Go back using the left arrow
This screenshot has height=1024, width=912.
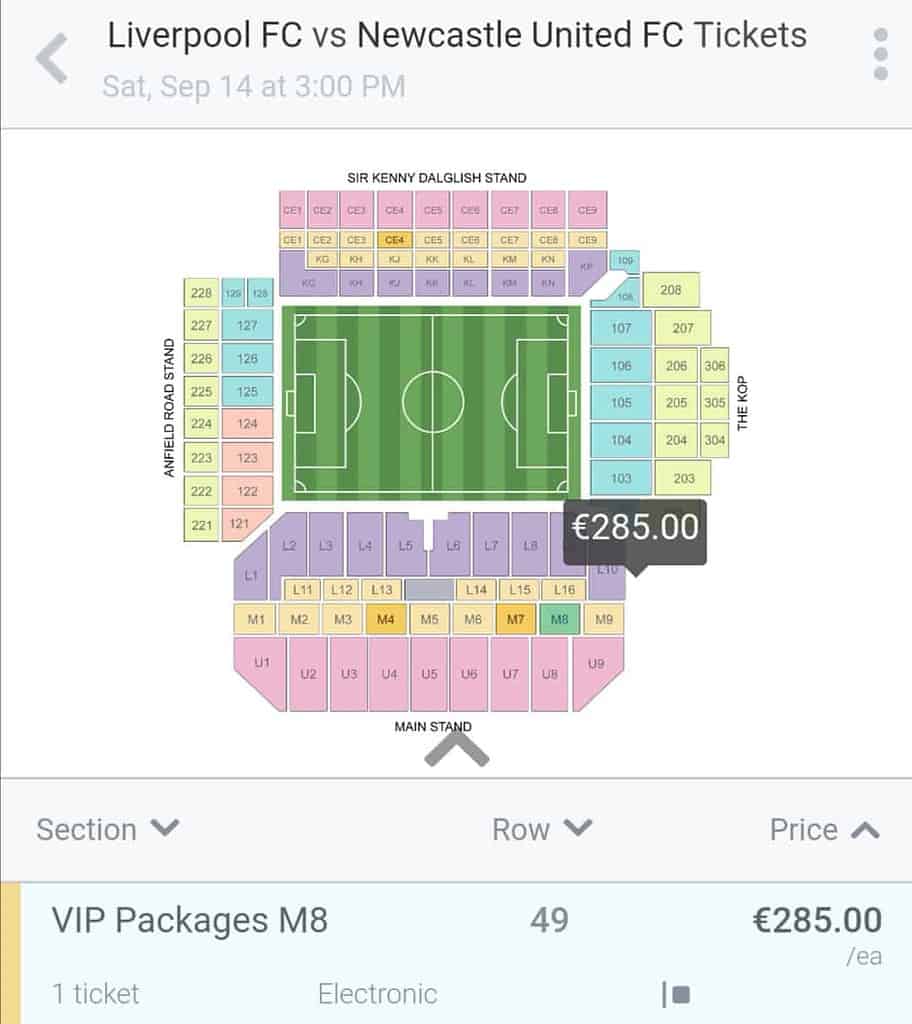[x=52, y=58]
